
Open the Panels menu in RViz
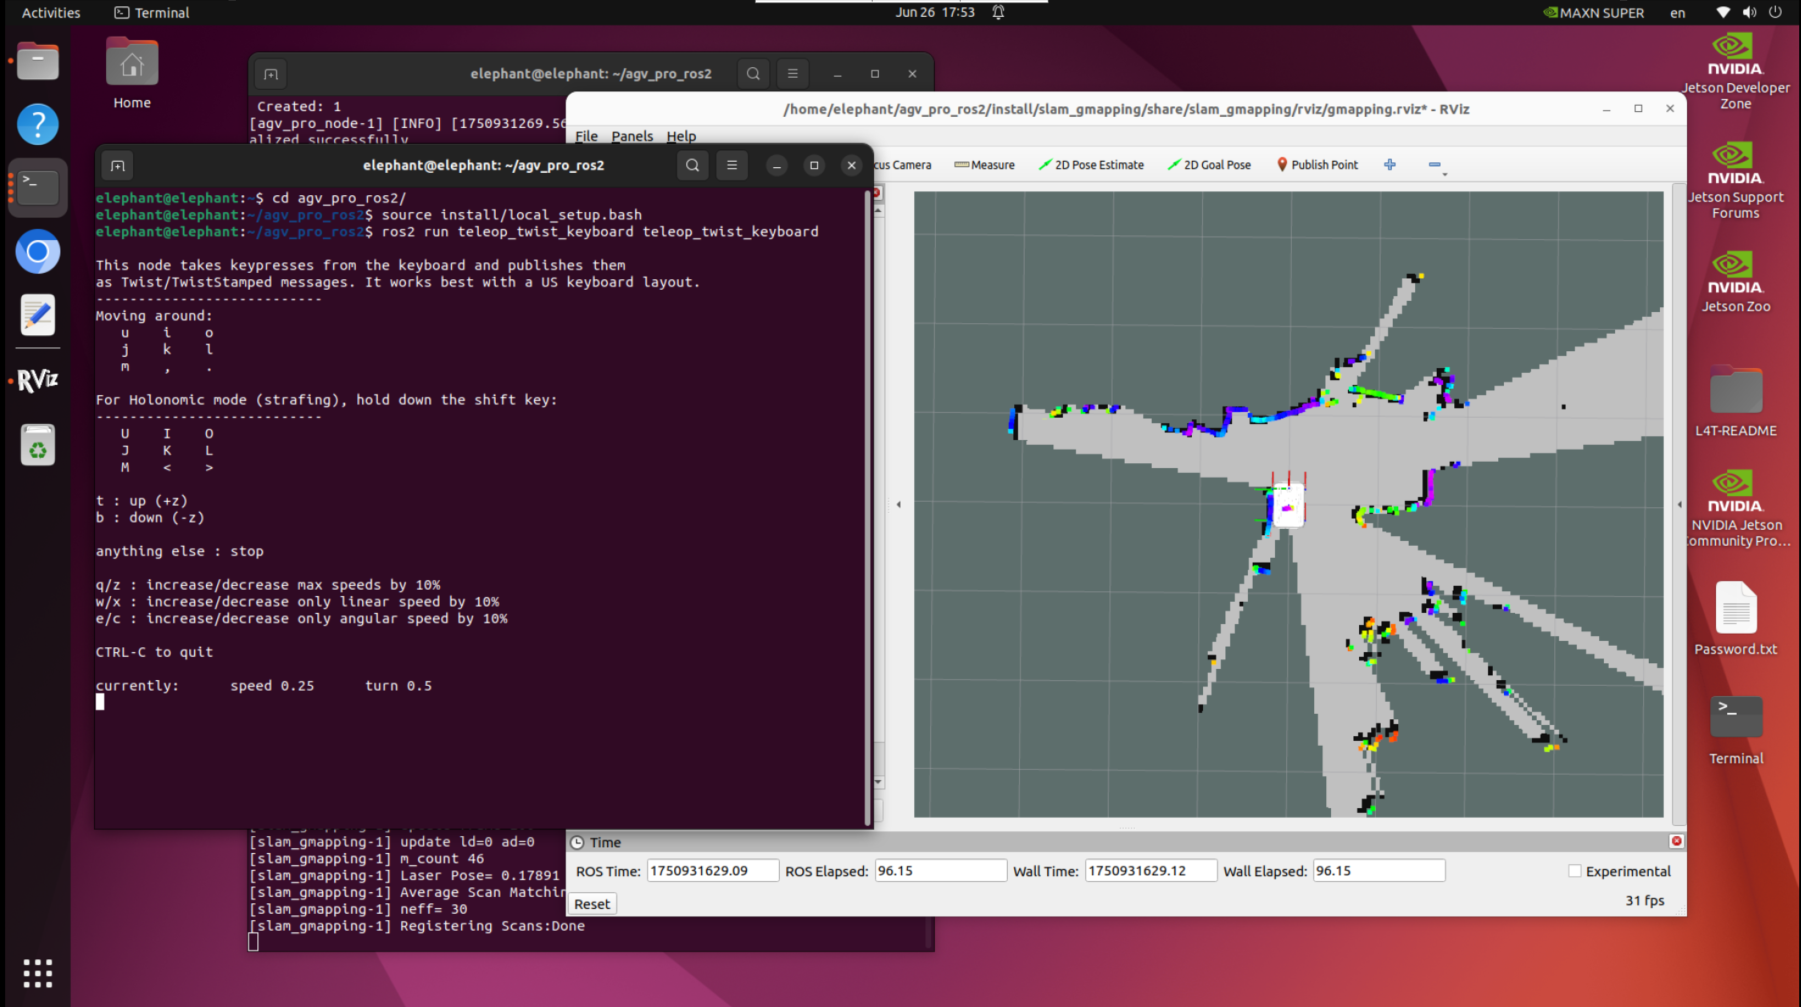coord(632,136)
